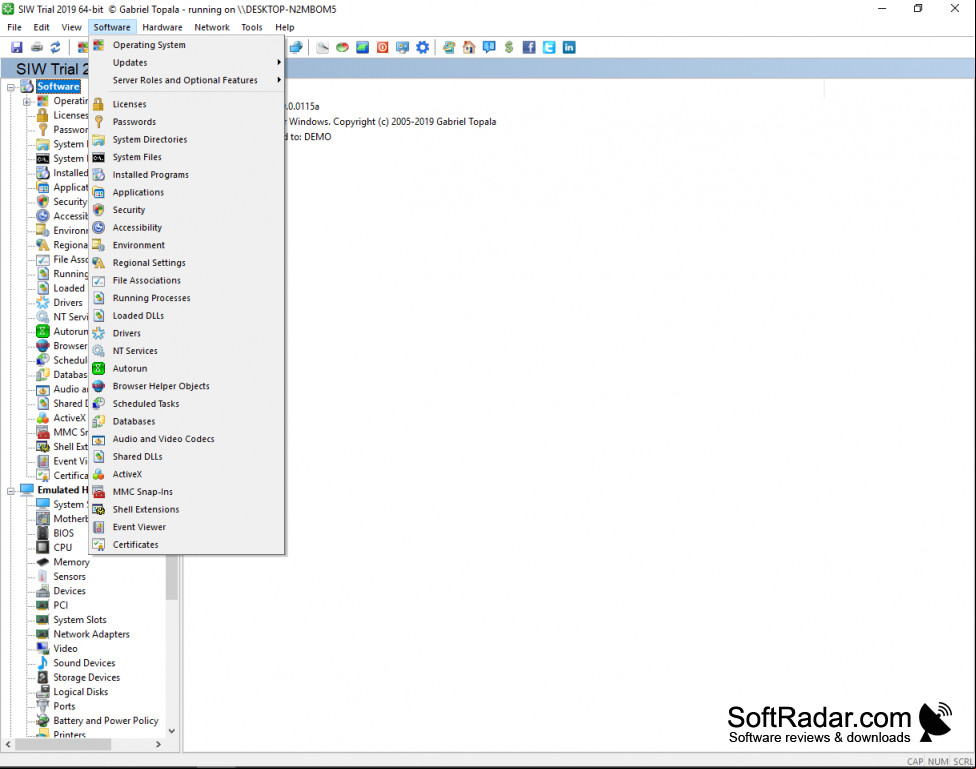Collapse the Emulated Hardware tree node
Viewport: 976px width, 769px height.
tap(11, 490)
